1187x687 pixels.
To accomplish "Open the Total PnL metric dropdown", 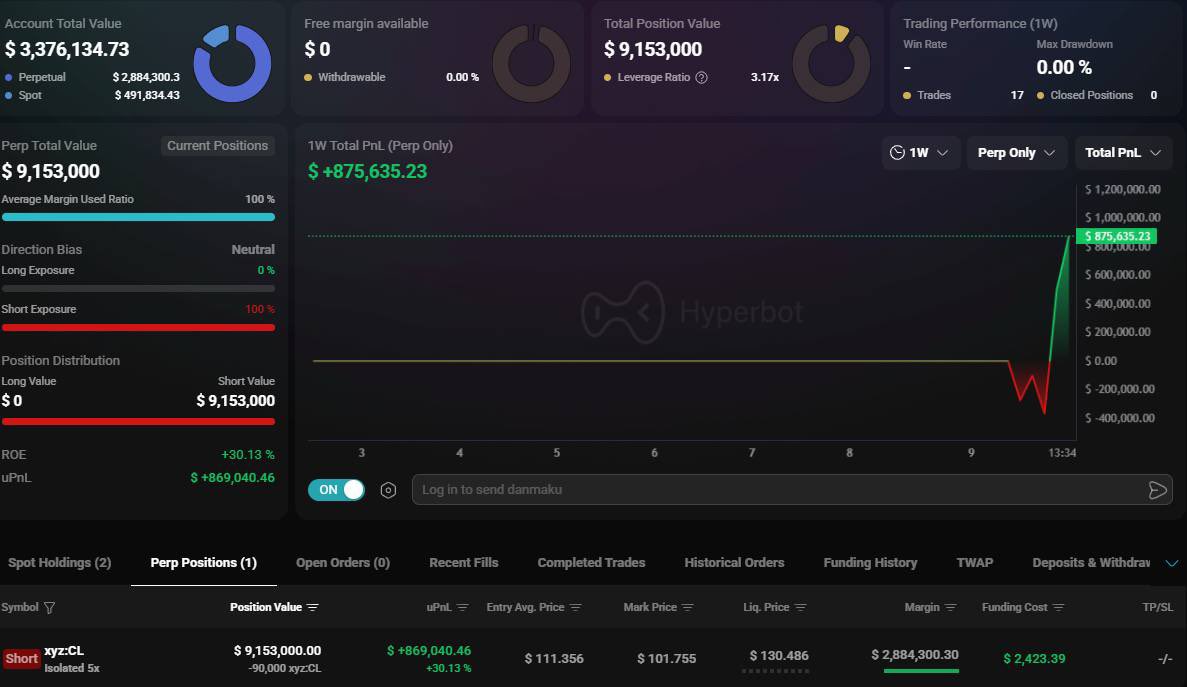I will [1123, 153].
